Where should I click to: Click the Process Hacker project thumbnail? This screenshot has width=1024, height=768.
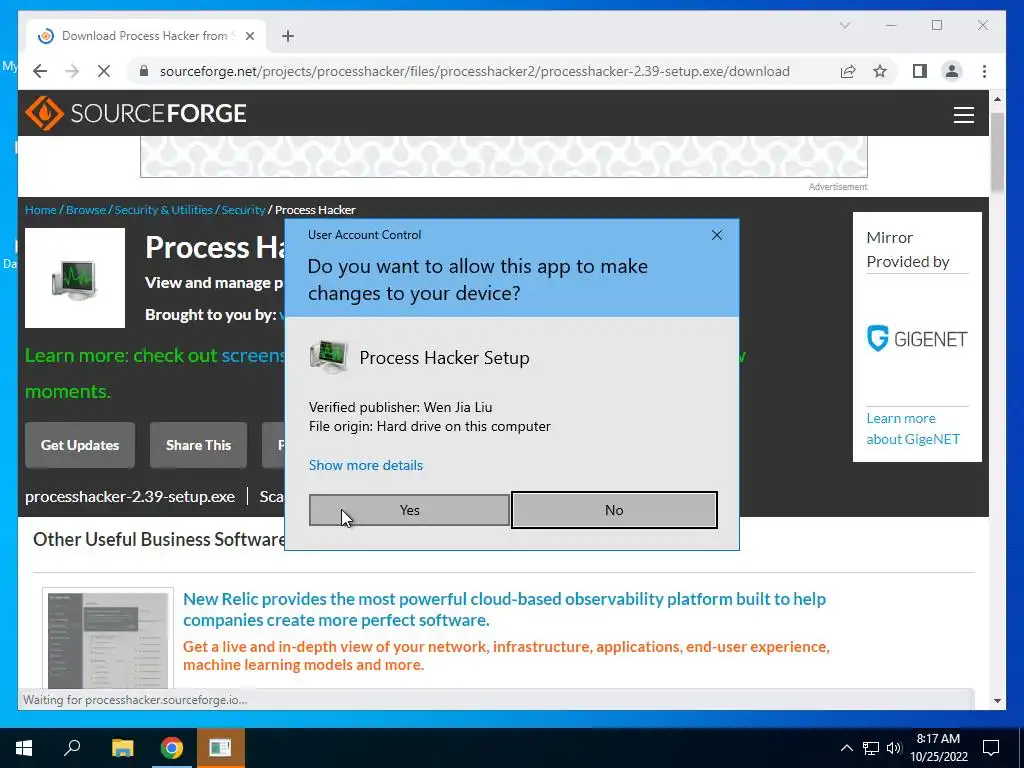[74, 278]
